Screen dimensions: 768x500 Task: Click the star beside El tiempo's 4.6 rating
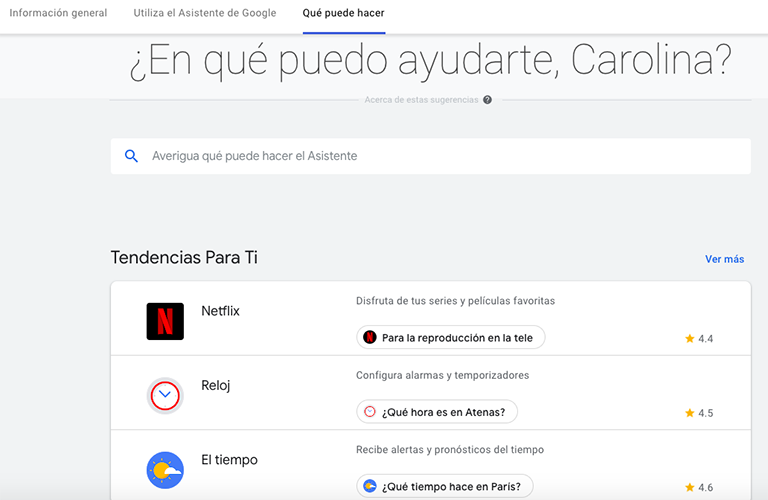689,487
